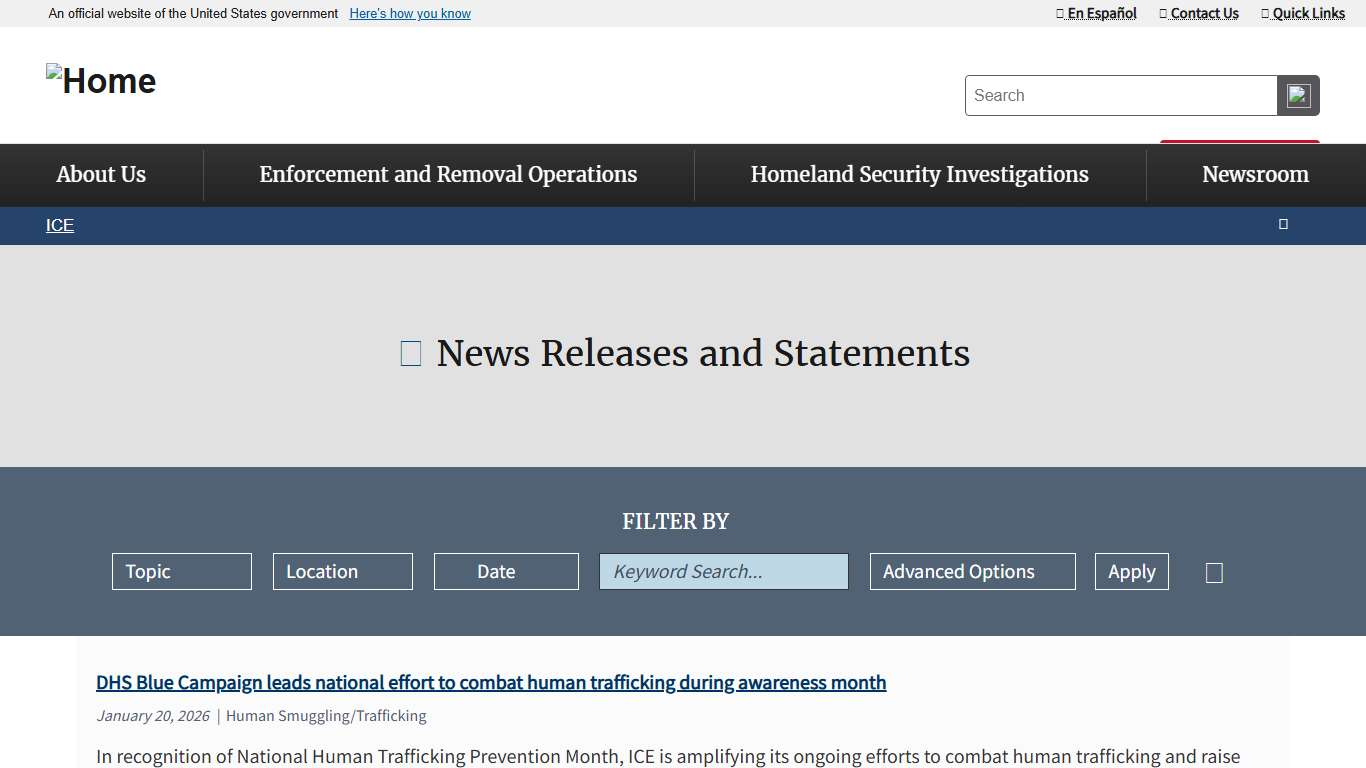Click the icon beside Quick Links
The image size is (1366, 768).
(x=1265, y=13)
